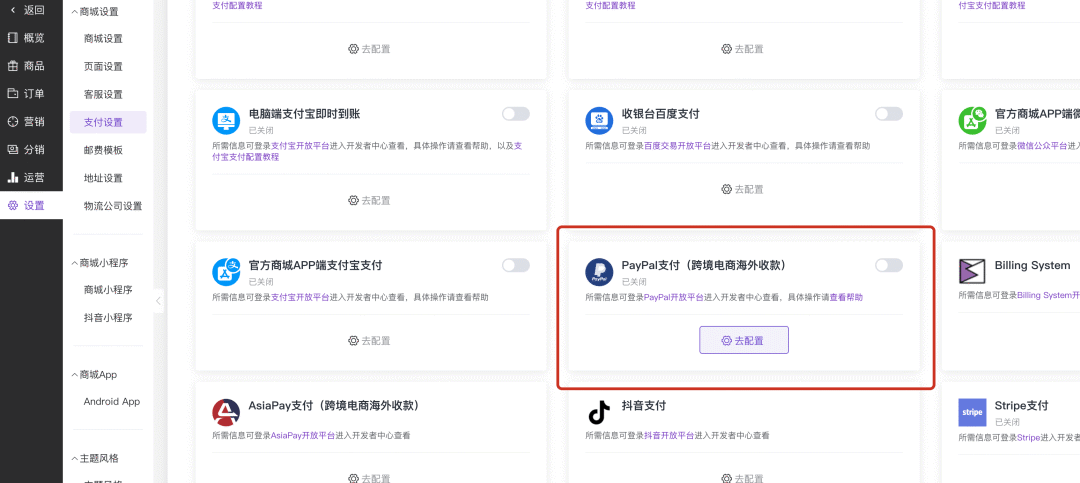The height and width of the screenshot is (483, 1080).
Task: Click 去配置 under 收银台百度支付
Action: (742, 189)
